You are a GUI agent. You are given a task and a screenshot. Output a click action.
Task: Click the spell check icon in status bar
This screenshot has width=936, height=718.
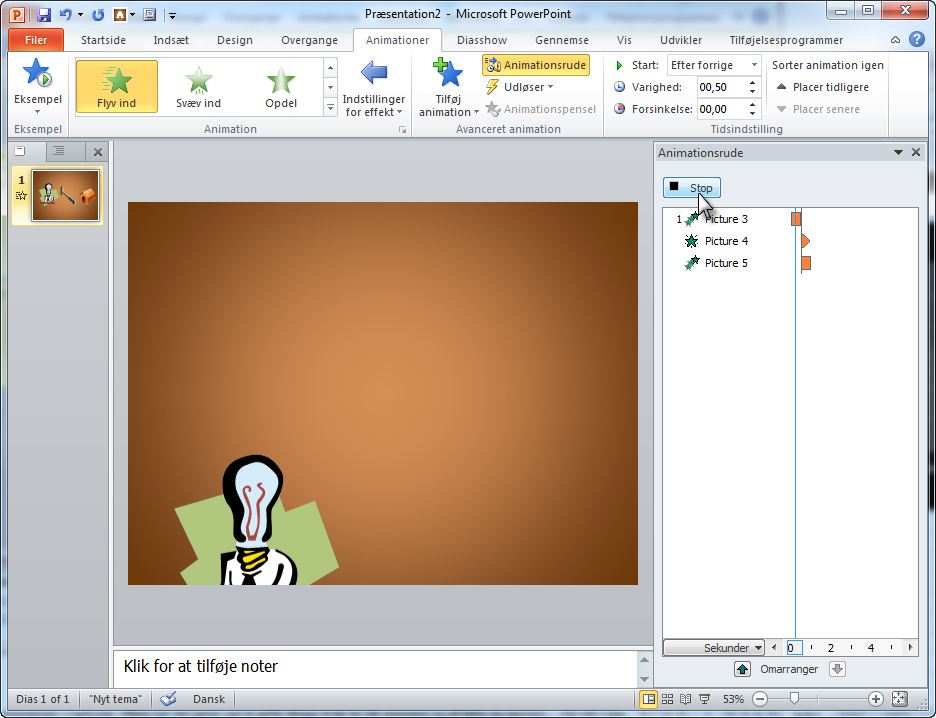pyautogui.click(x=168, y=699)
